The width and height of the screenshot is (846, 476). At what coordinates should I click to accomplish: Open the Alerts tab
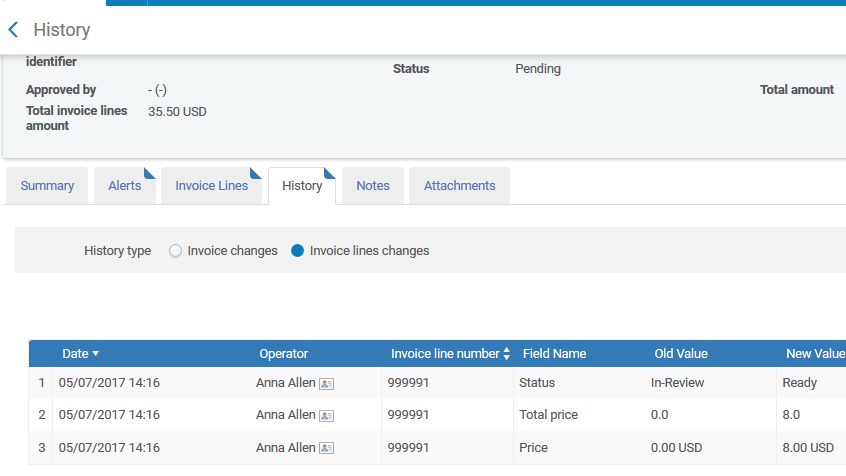point(124,186)
